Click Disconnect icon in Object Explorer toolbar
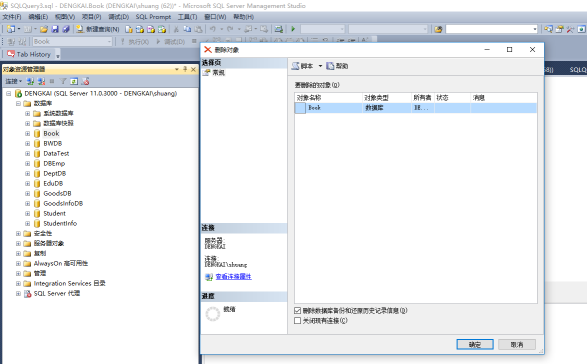 coord(41,81)
